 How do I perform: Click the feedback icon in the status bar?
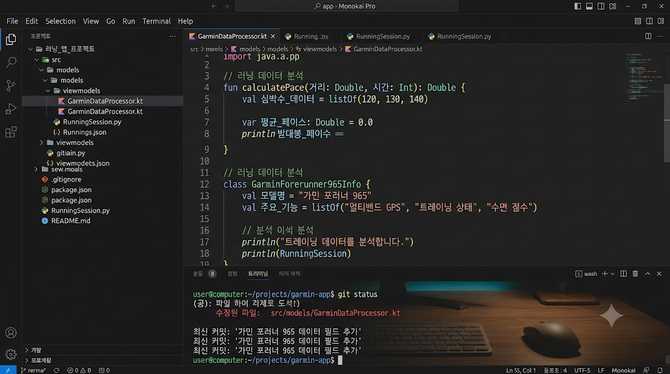pos(646,370)
